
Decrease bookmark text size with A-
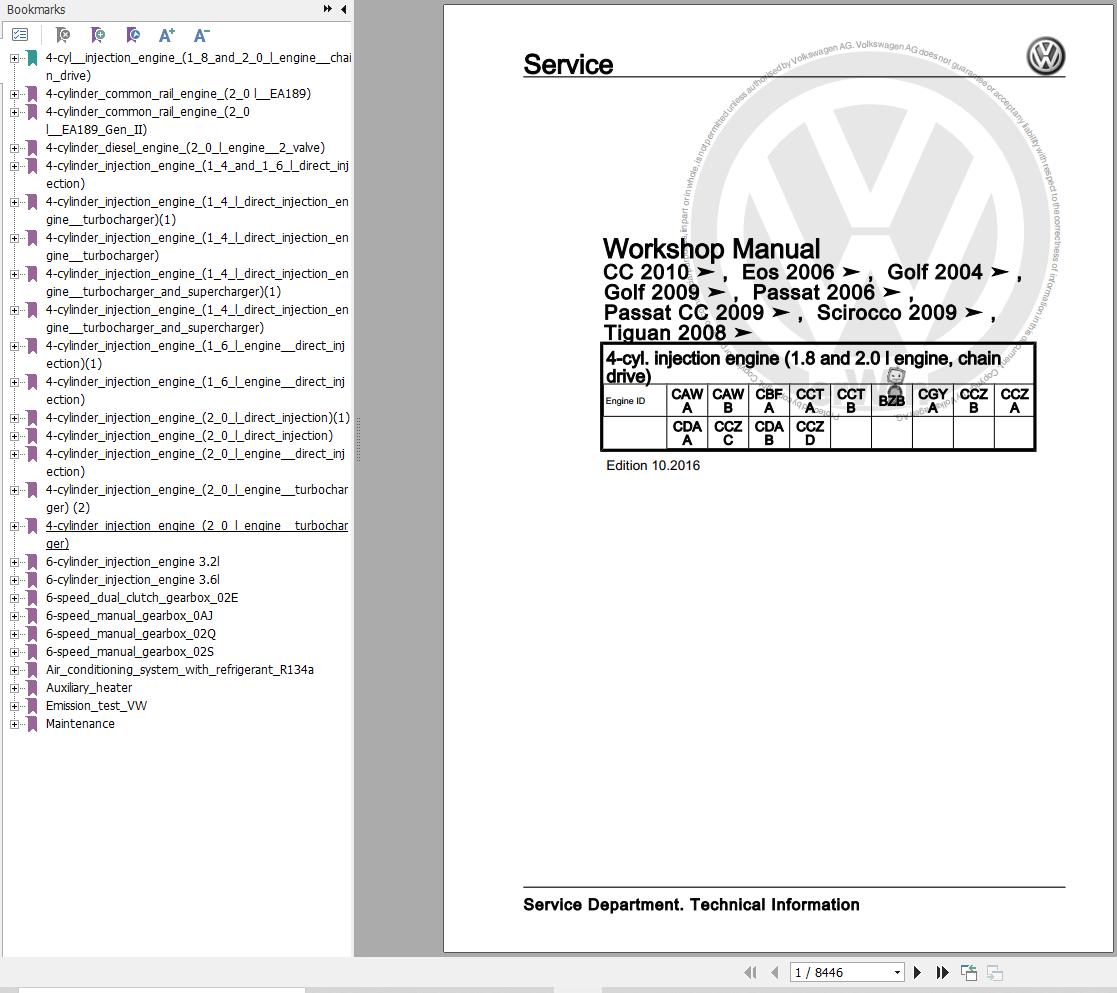click(x=202, y=34)
